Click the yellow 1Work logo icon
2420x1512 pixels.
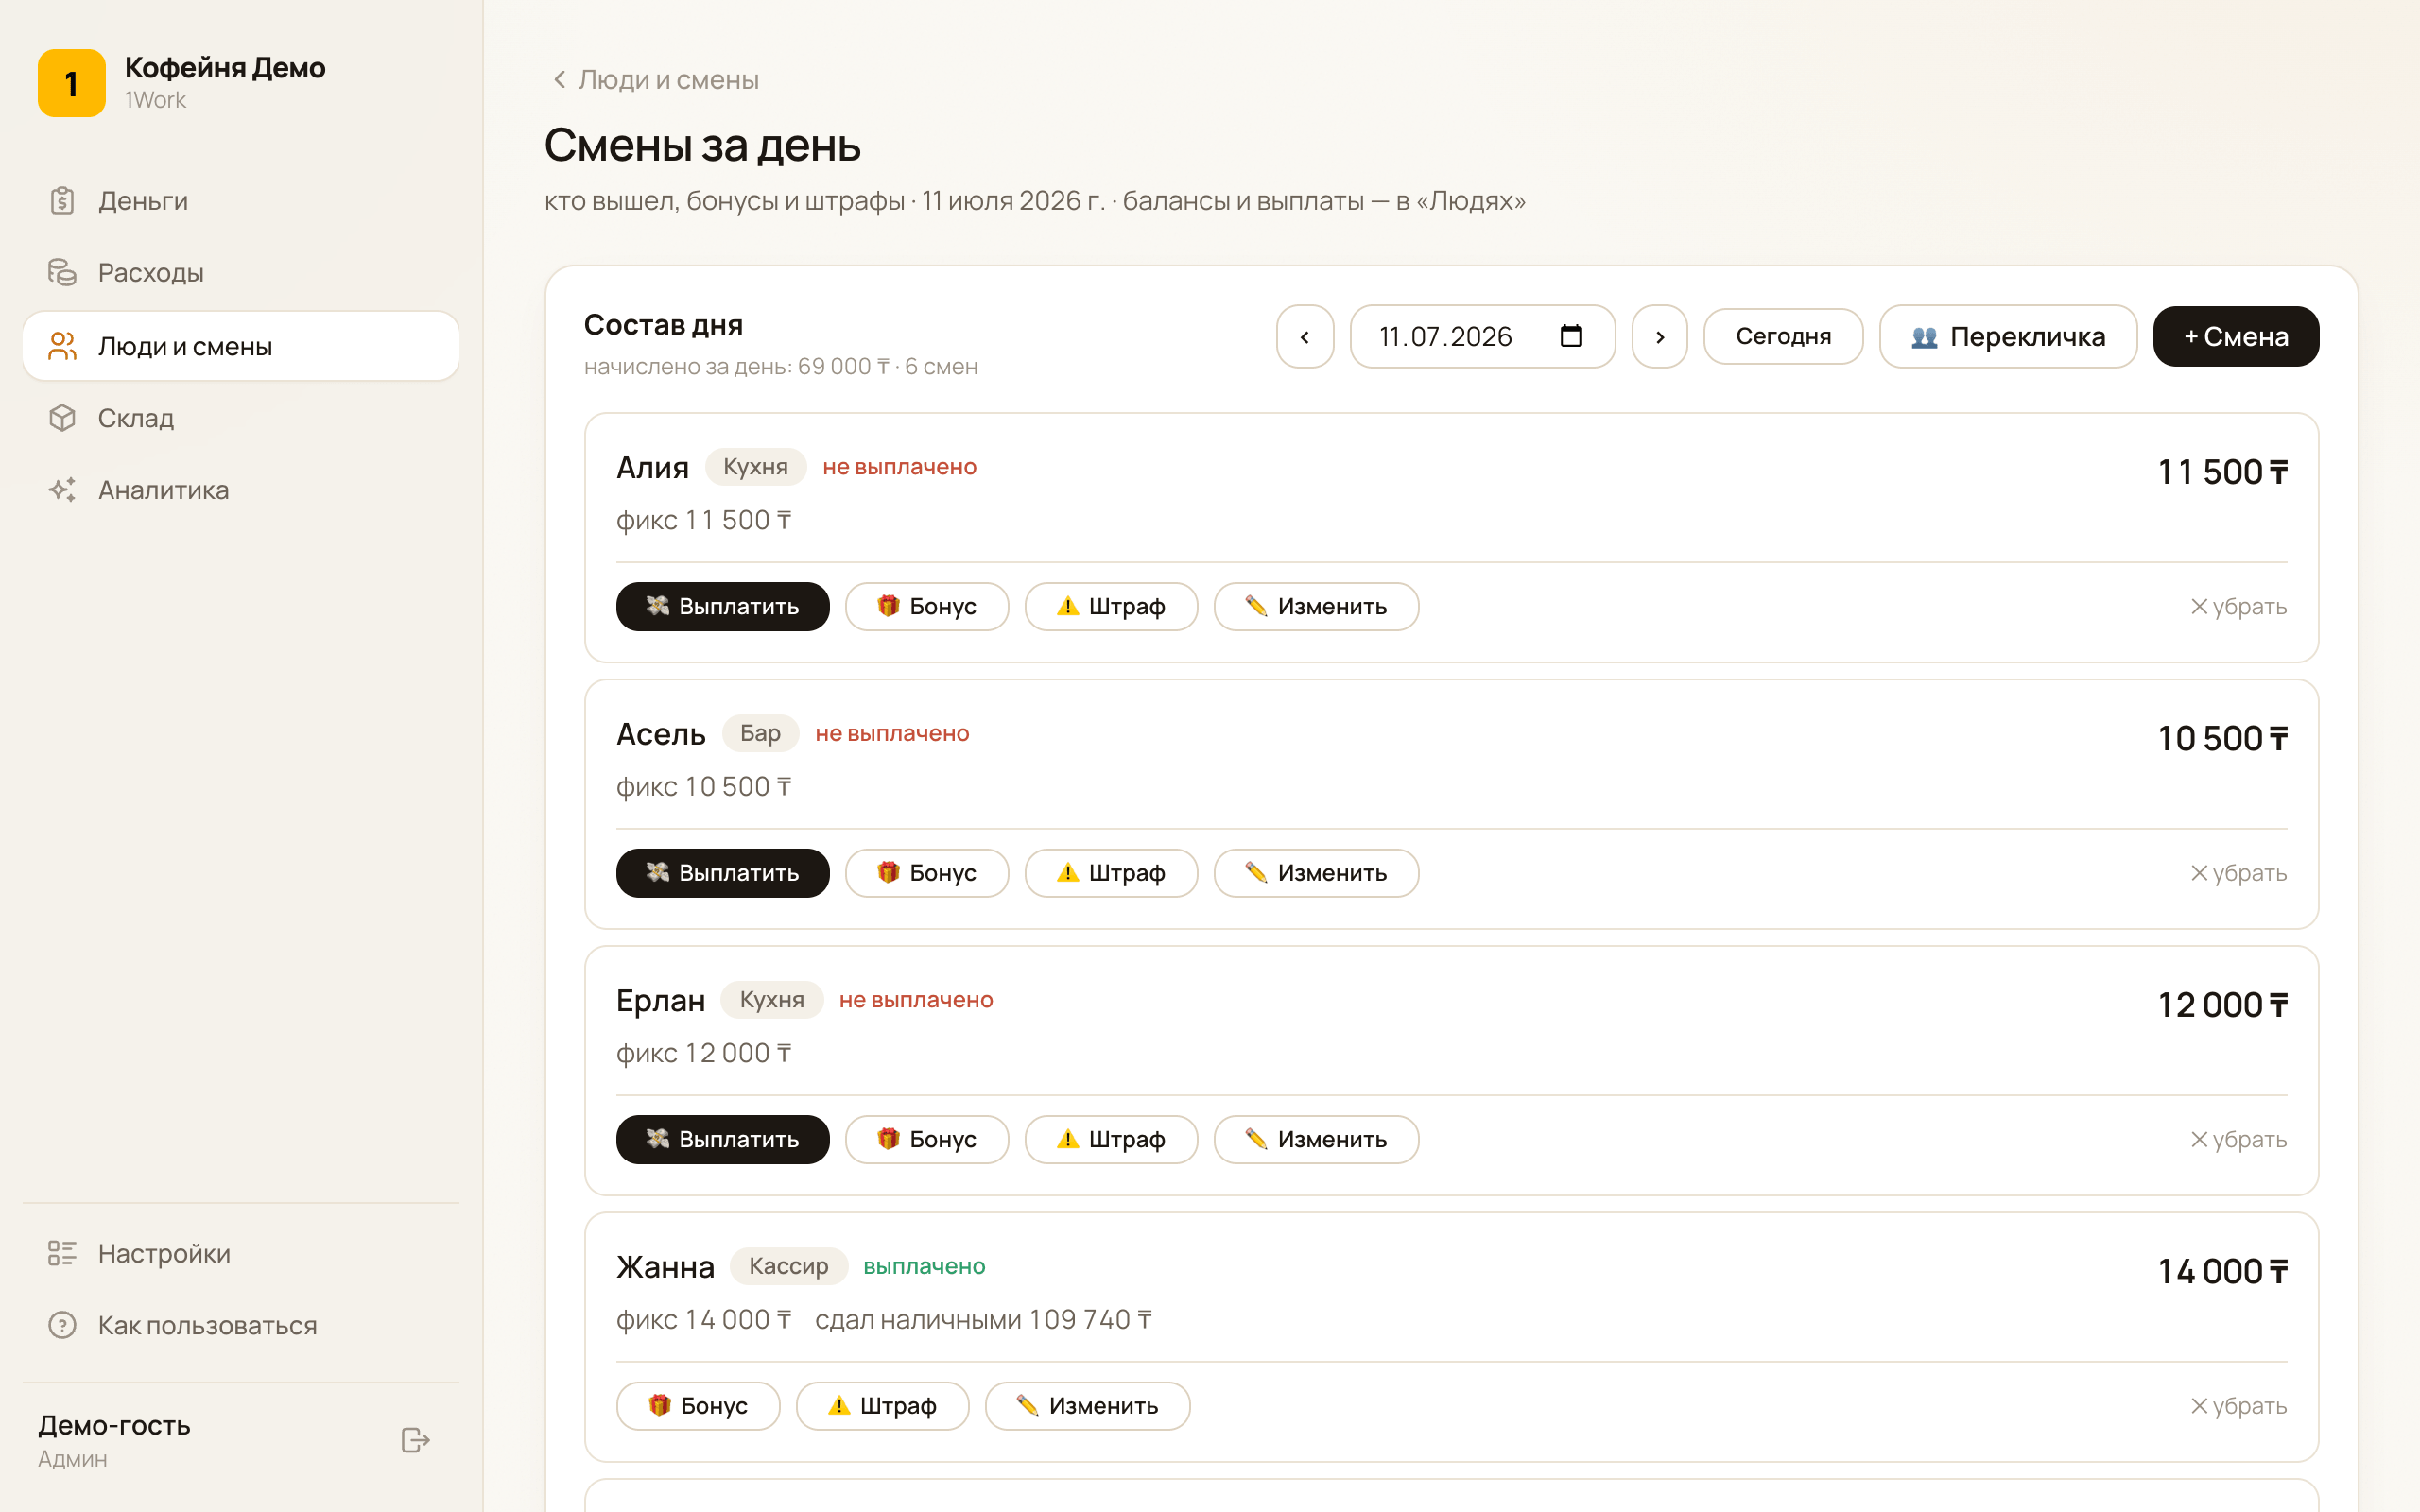point(71,83)
